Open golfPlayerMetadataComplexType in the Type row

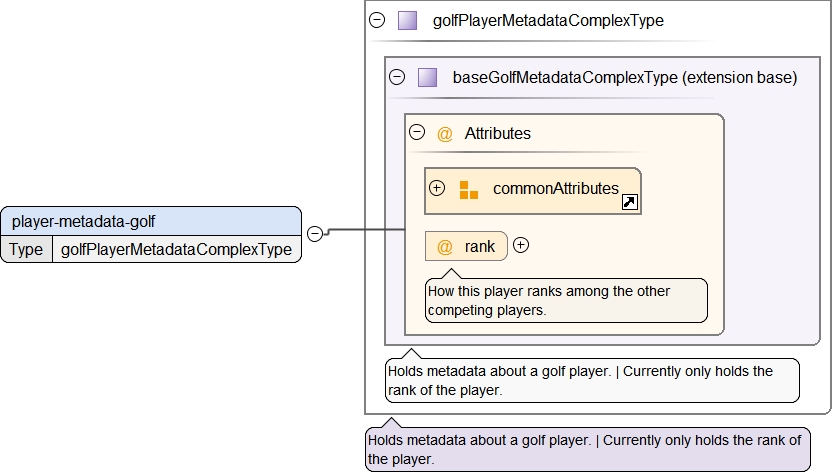click(x=176, y=249)
